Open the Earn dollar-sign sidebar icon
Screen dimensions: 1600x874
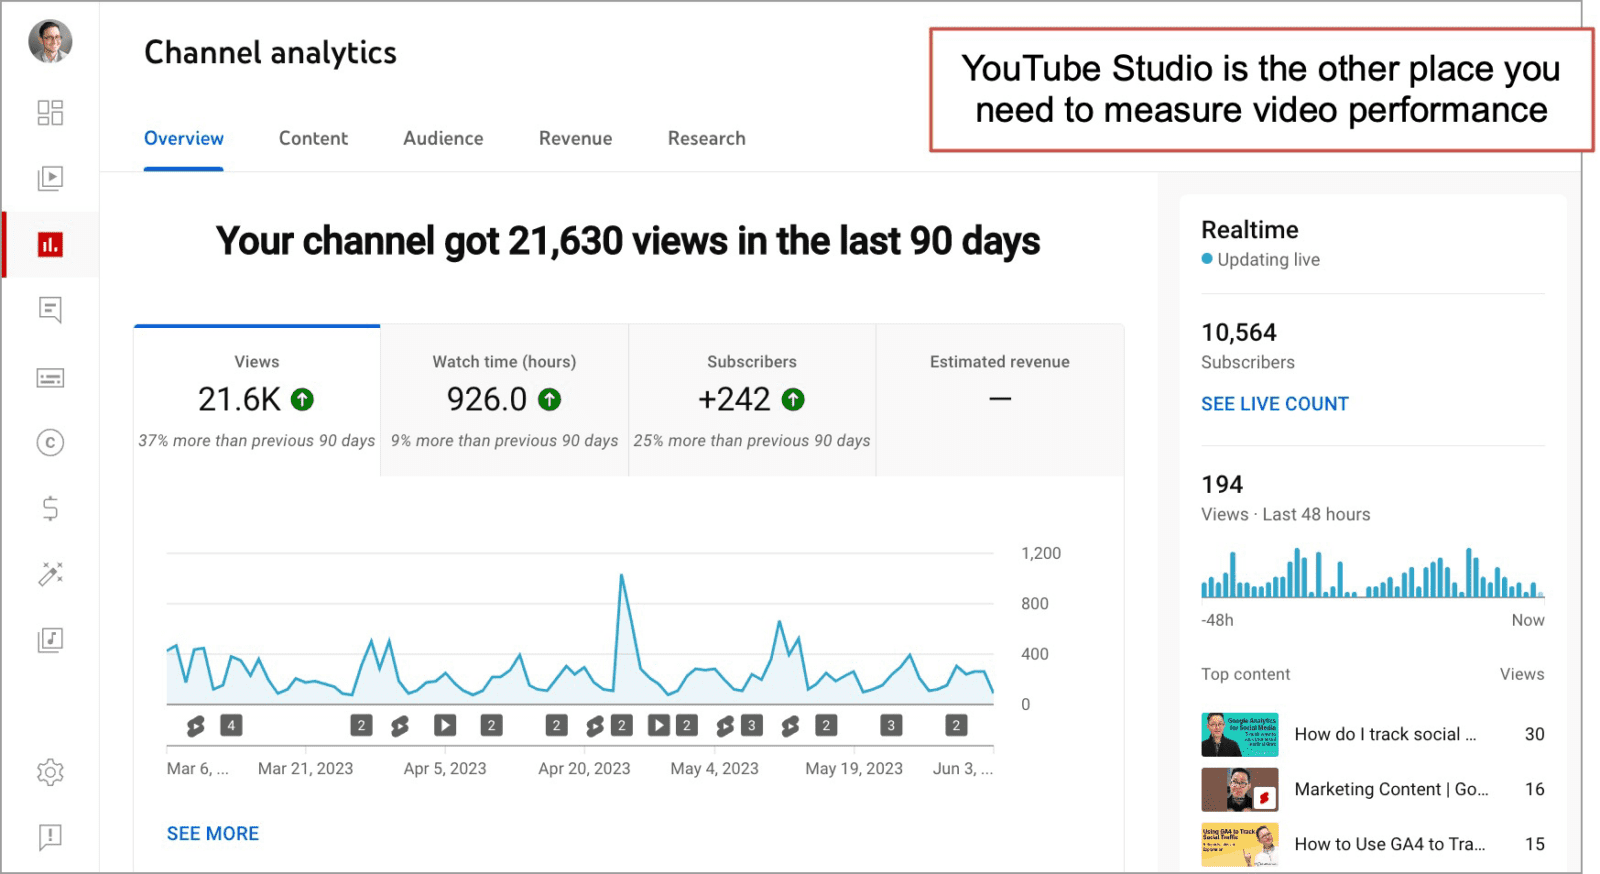[50, 508]
